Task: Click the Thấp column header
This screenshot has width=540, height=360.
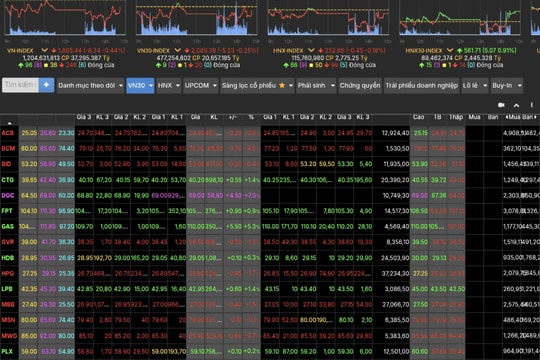Action: tap(456, 117)
